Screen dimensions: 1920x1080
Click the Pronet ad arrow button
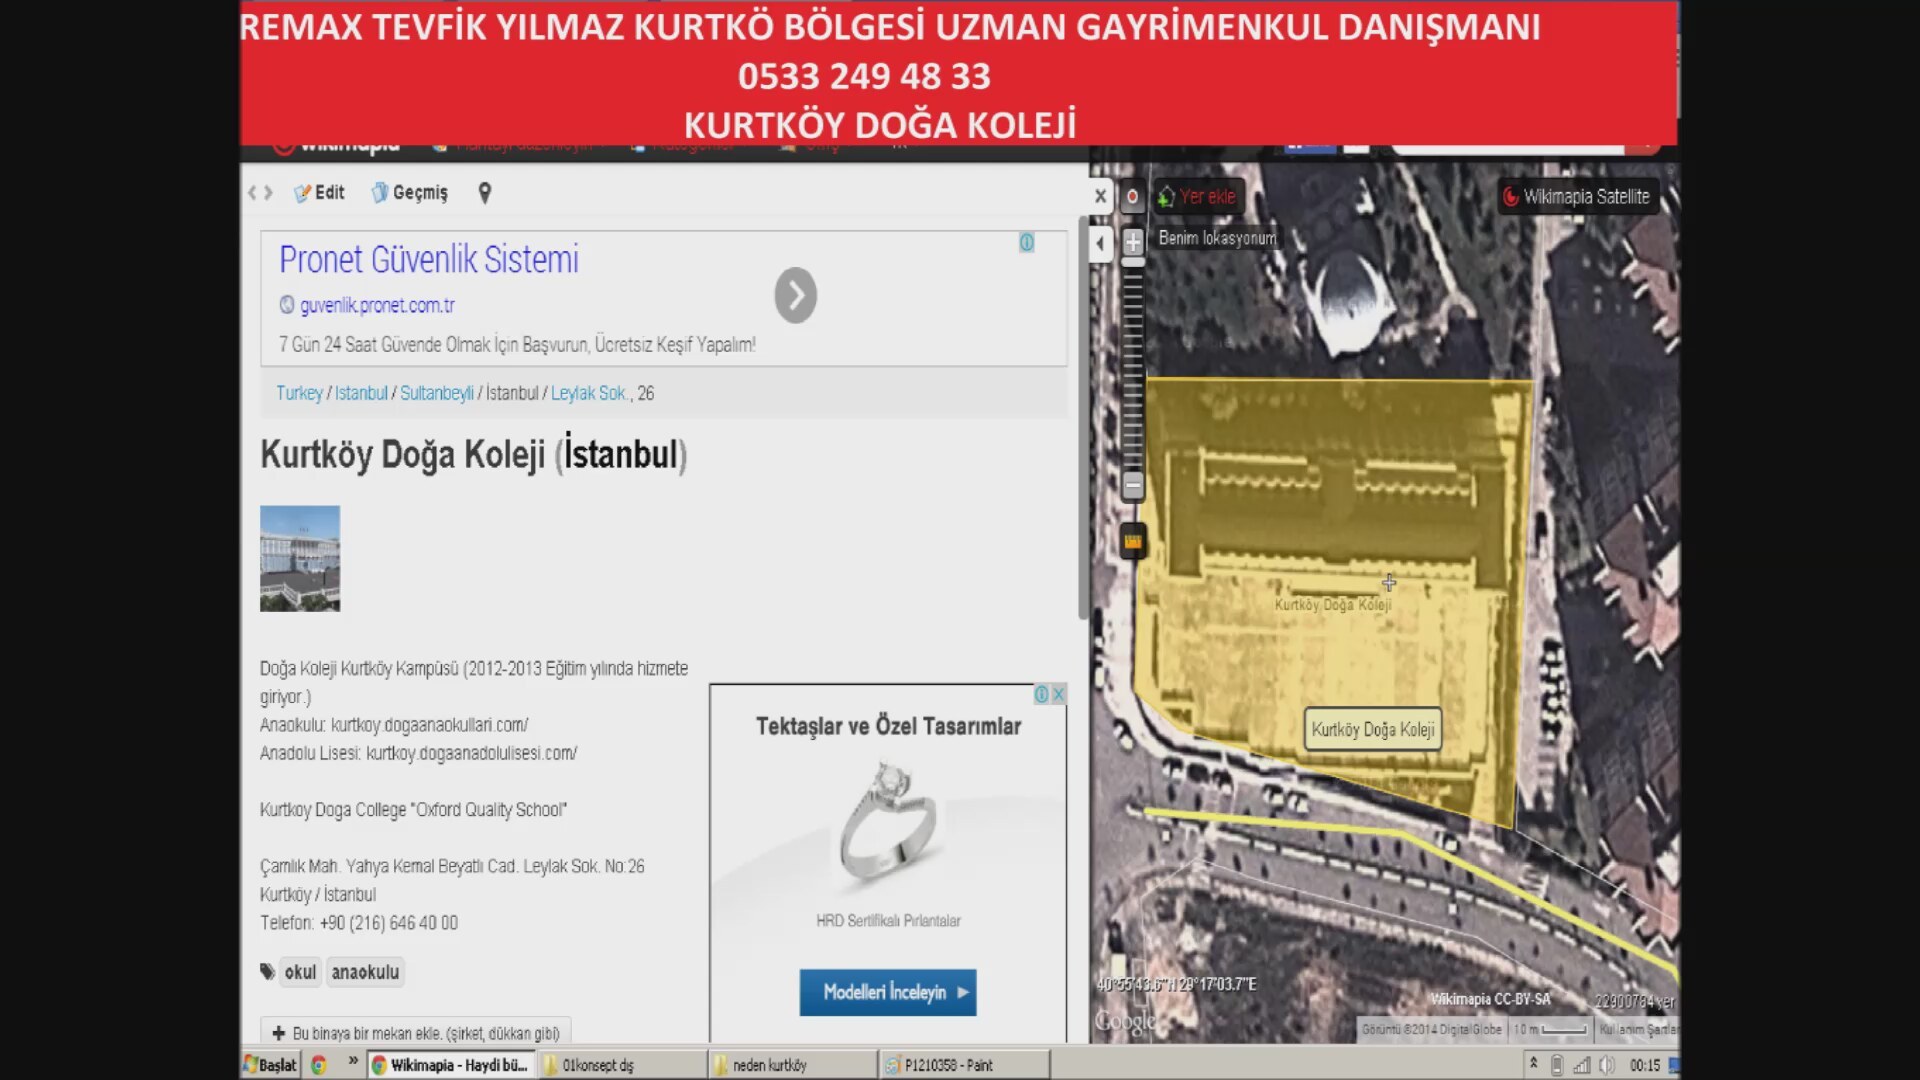pos(795,295)
